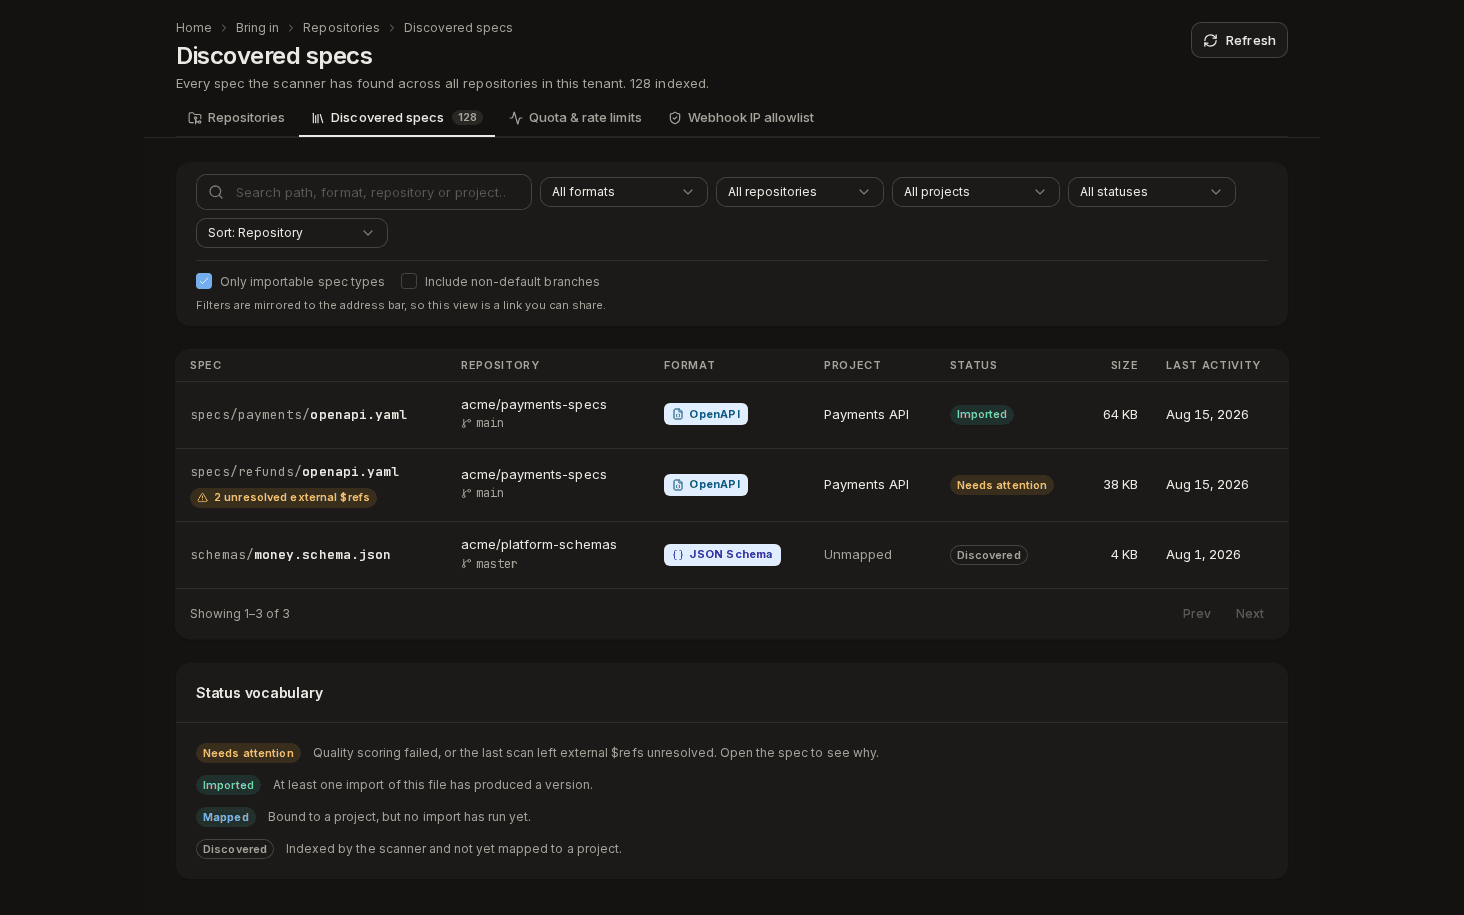Click Showing 1–3 of 3 text

tap(240, 614)
